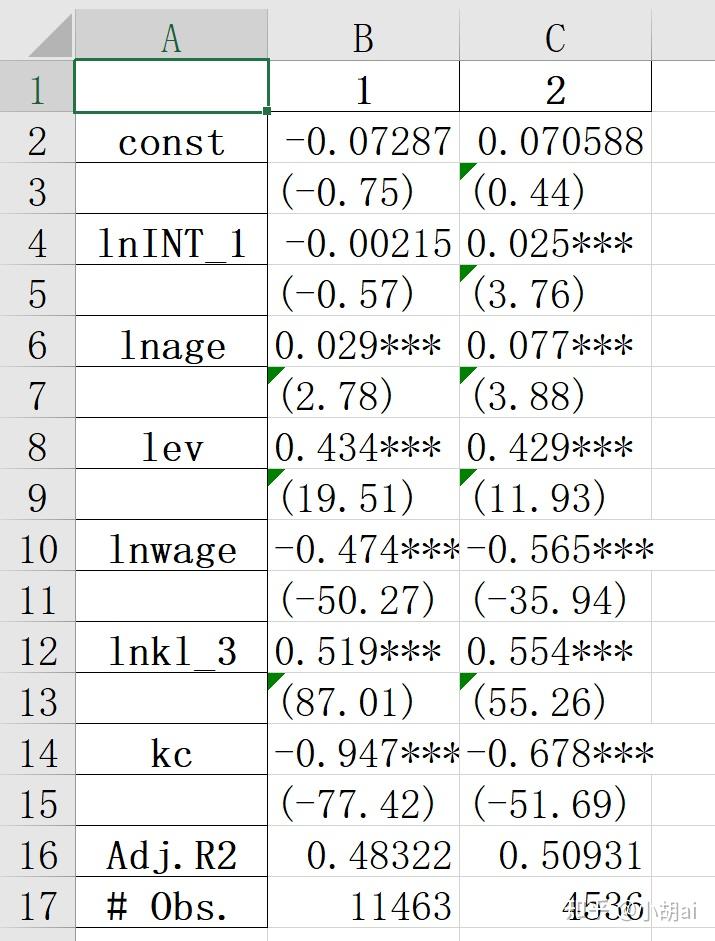Select row 6 header
The height and width of the screenshot is (941, 715).
point(37,341)
